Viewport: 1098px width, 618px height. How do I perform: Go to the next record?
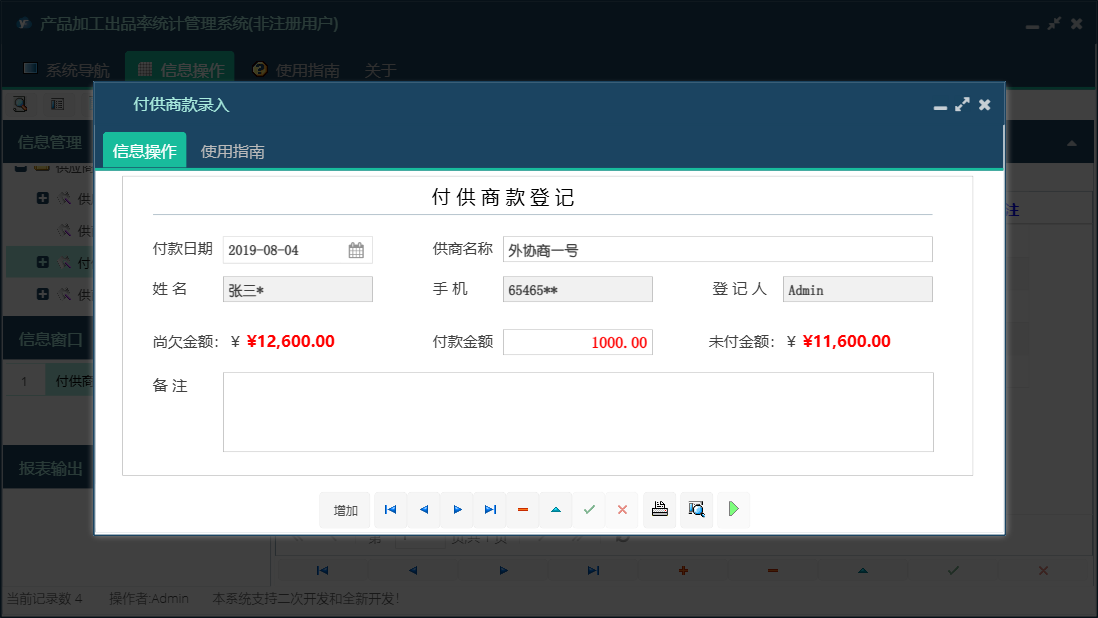(457, 510)
